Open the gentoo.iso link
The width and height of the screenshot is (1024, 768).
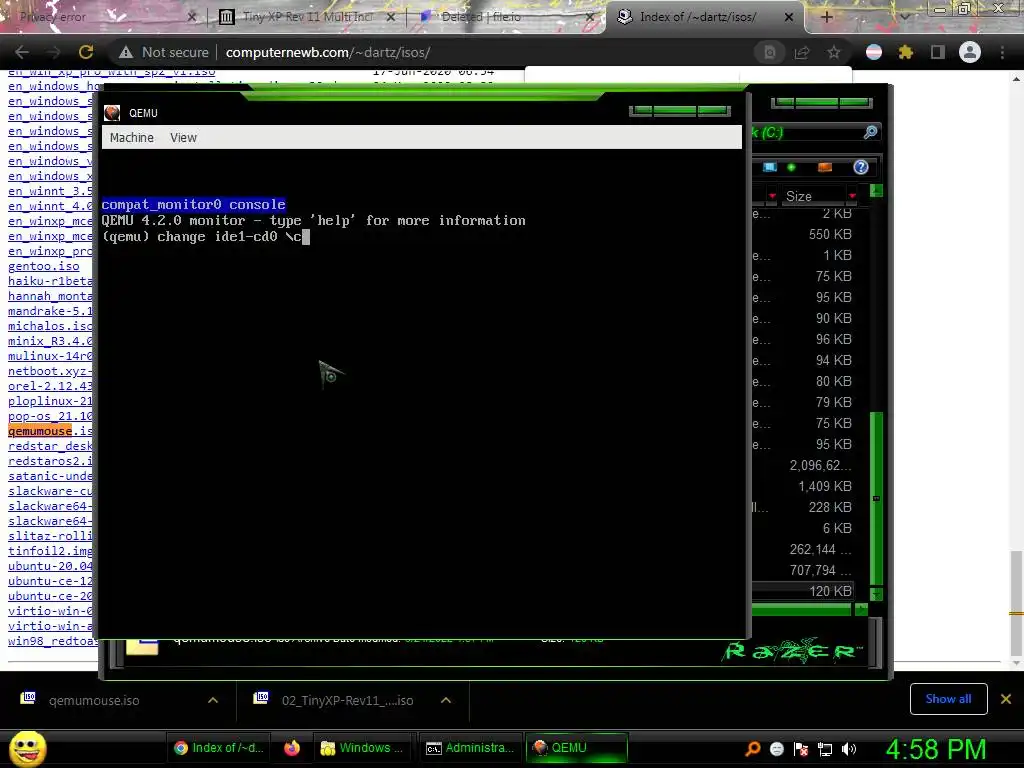[x=44, y=266]
